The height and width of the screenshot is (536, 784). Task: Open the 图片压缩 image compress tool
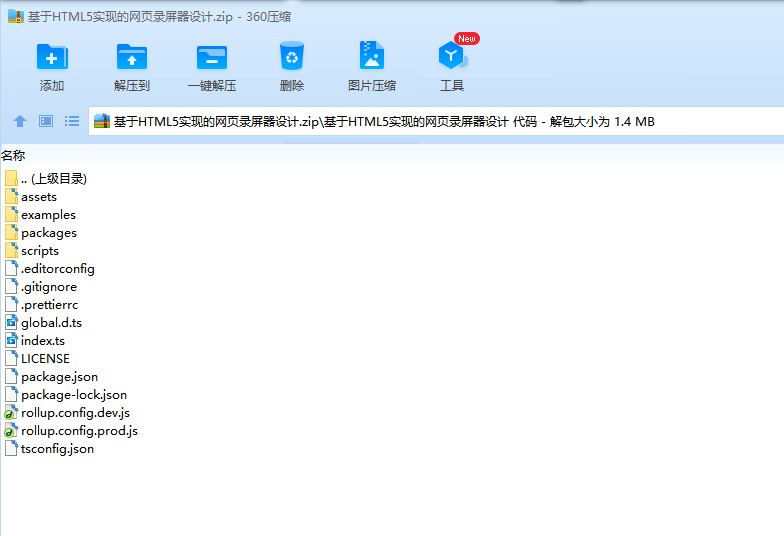coord(372,56)
